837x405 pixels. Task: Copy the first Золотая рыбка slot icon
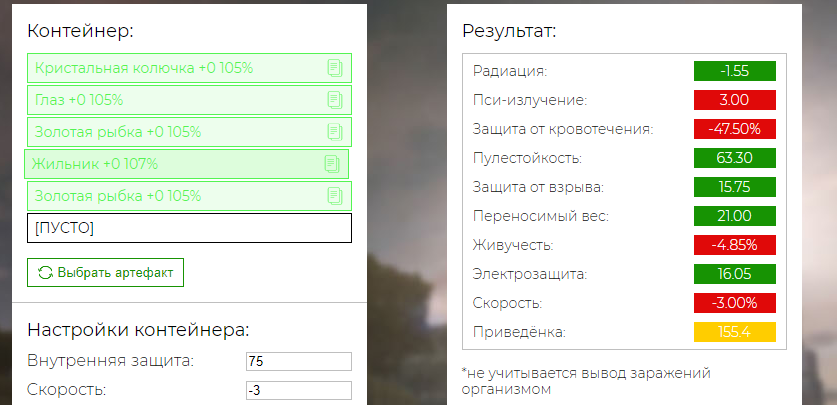pos(335,132)
